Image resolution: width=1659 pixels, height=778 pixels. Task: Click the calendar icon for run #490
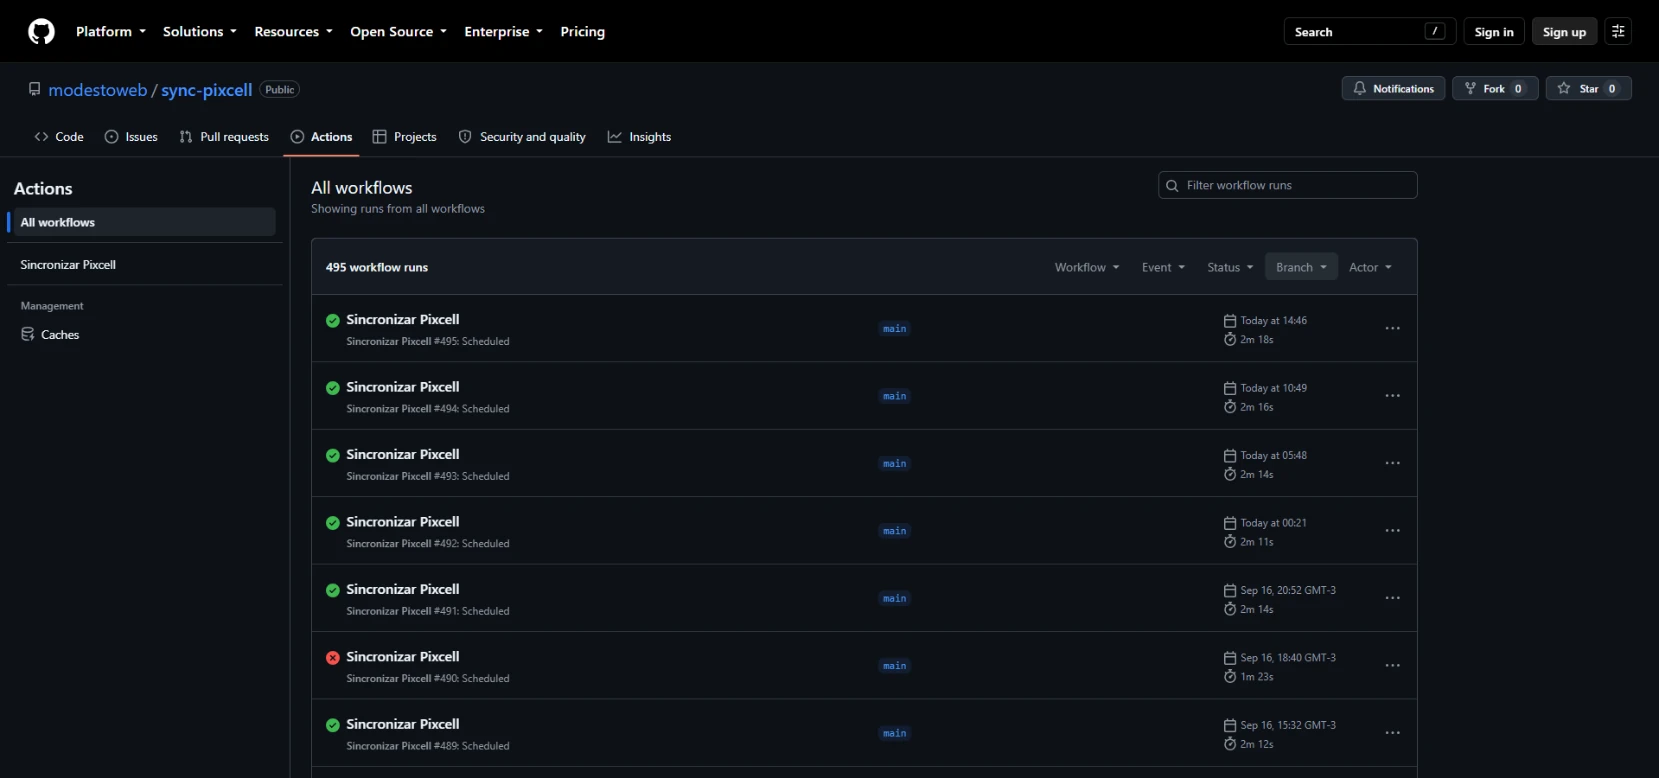(x=1230, y=658)
